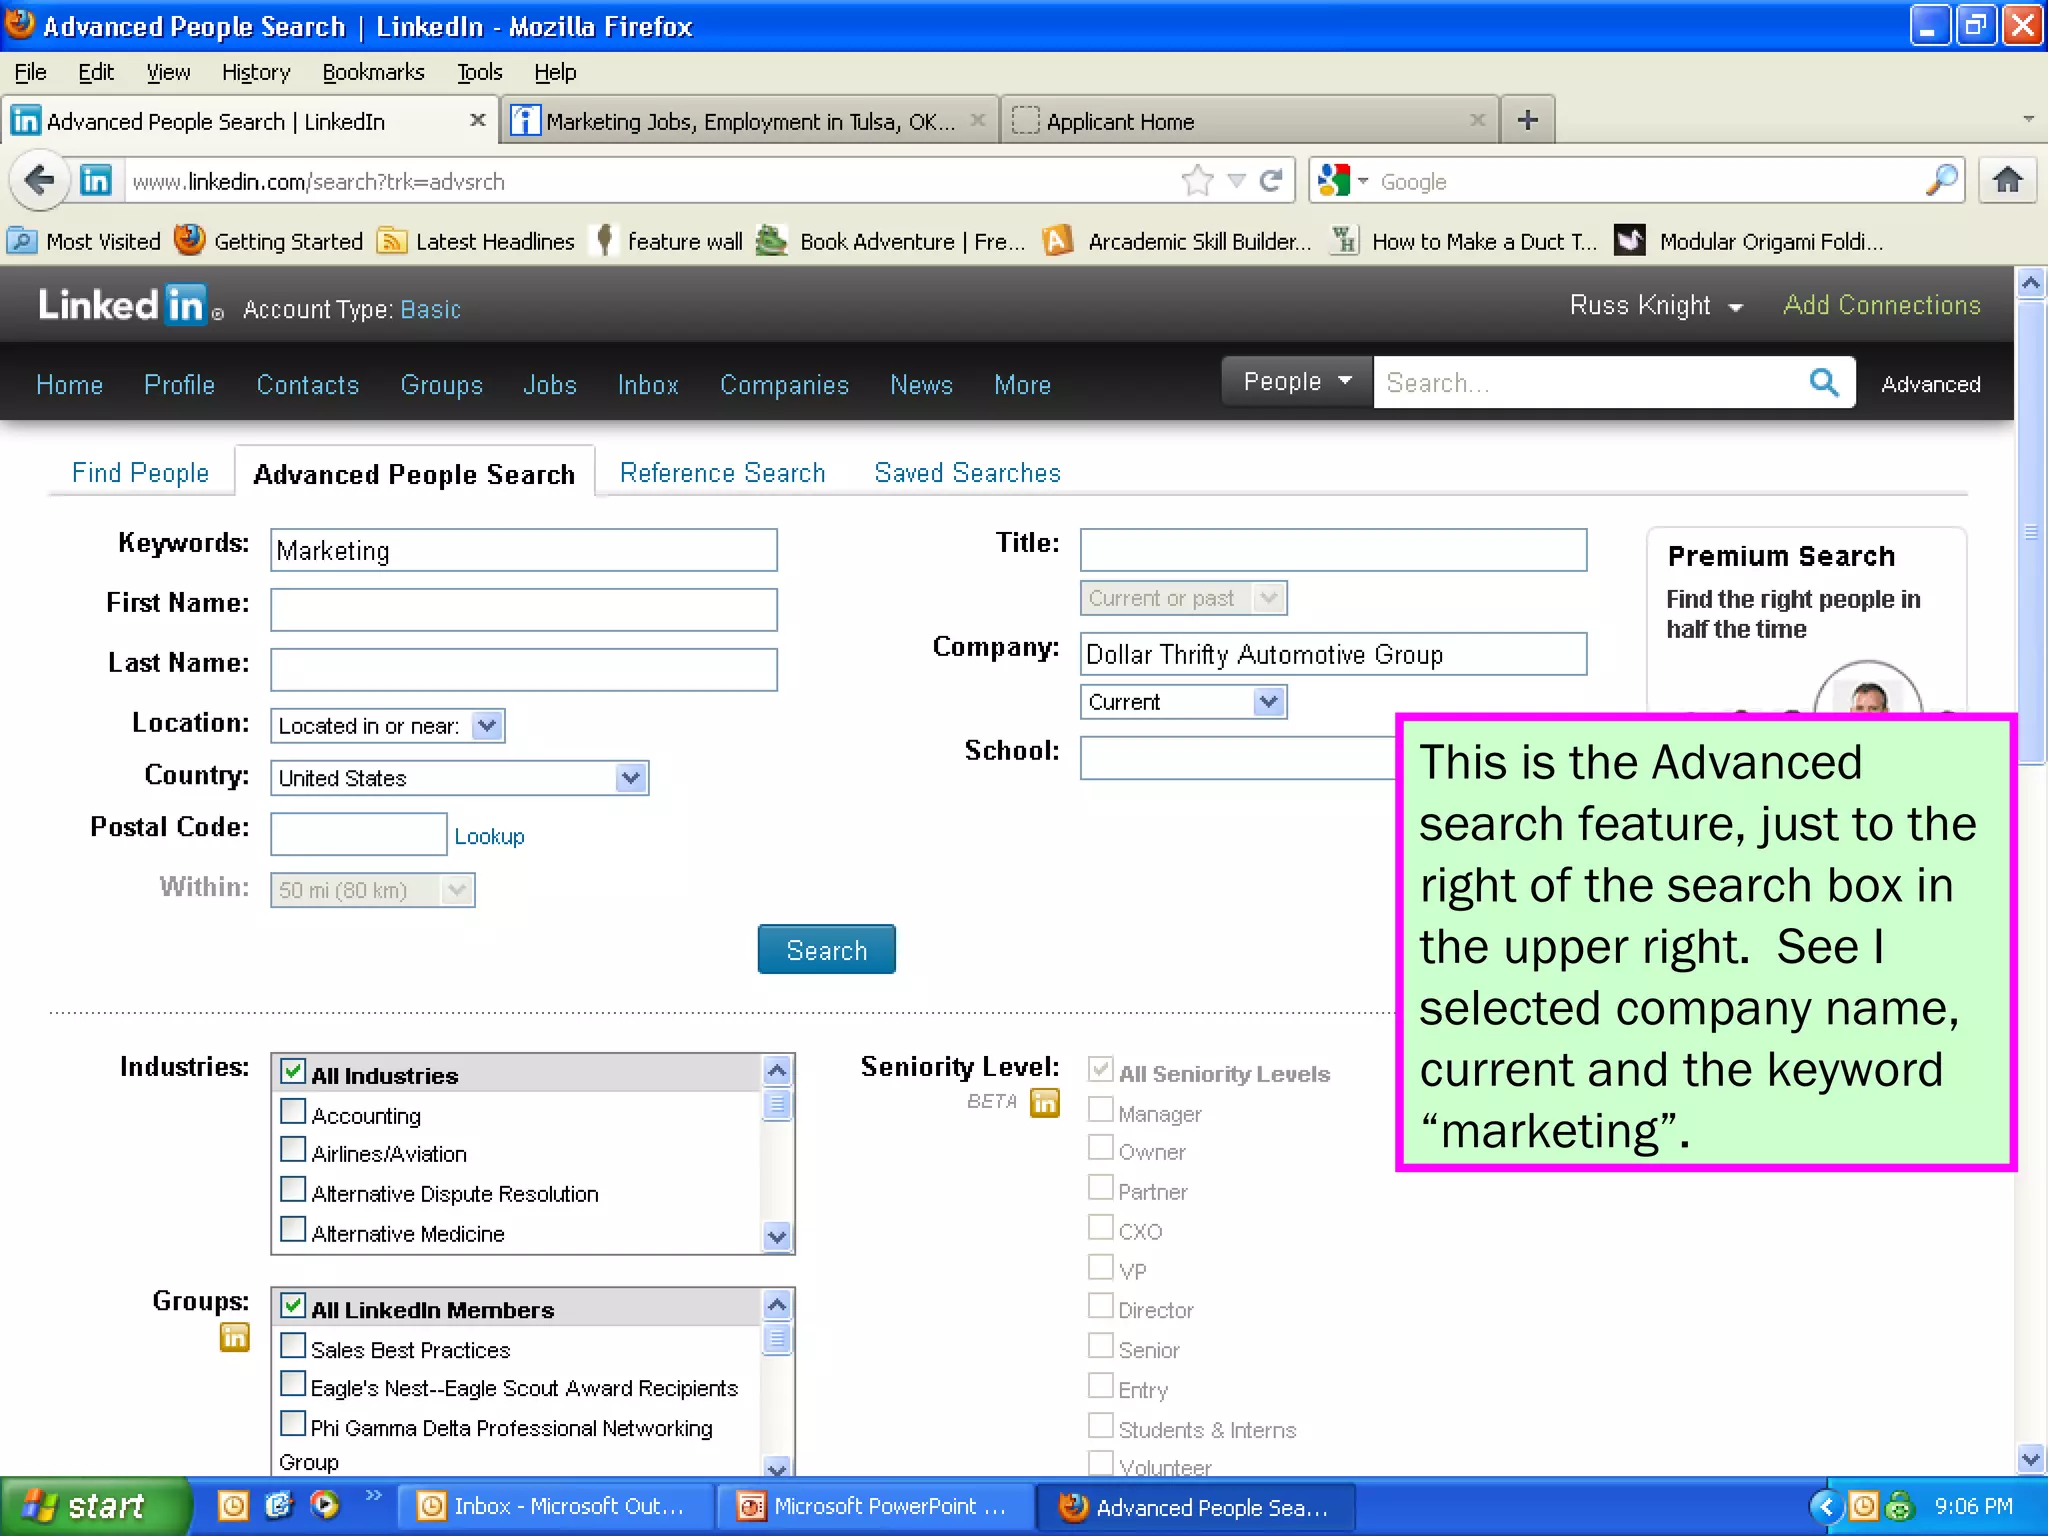The height and width of the screenshot is (1536, 2048).
Task: Click the Advanced search link
Action: click(1931, 384)
